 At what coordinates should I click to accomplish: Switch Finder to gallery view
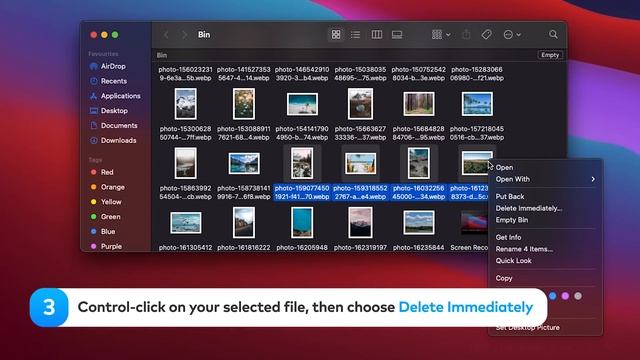397,35
